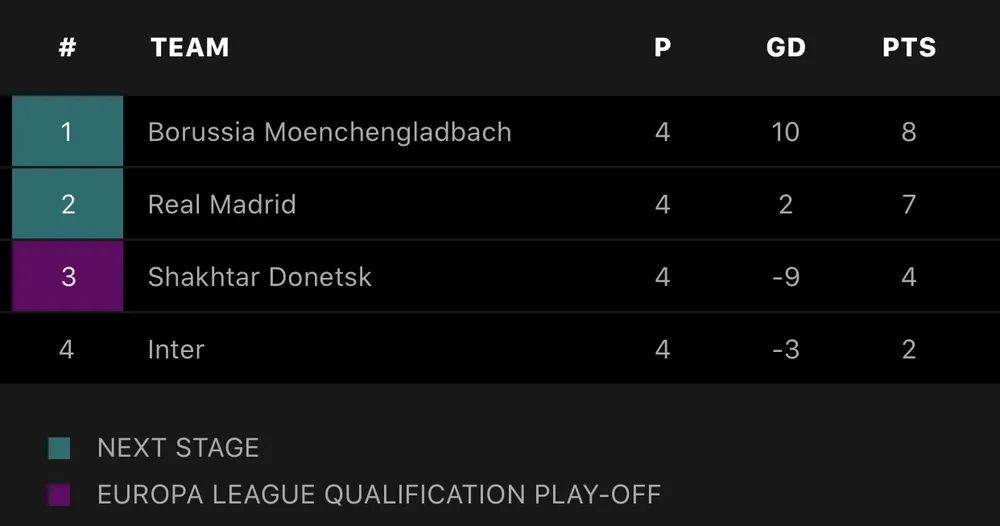Click EUROPA LEAGUE QUALIFICATION PLAY-OFF label
The width and height of the screenshot is (1000, 526).
click(x=379, y=494)
